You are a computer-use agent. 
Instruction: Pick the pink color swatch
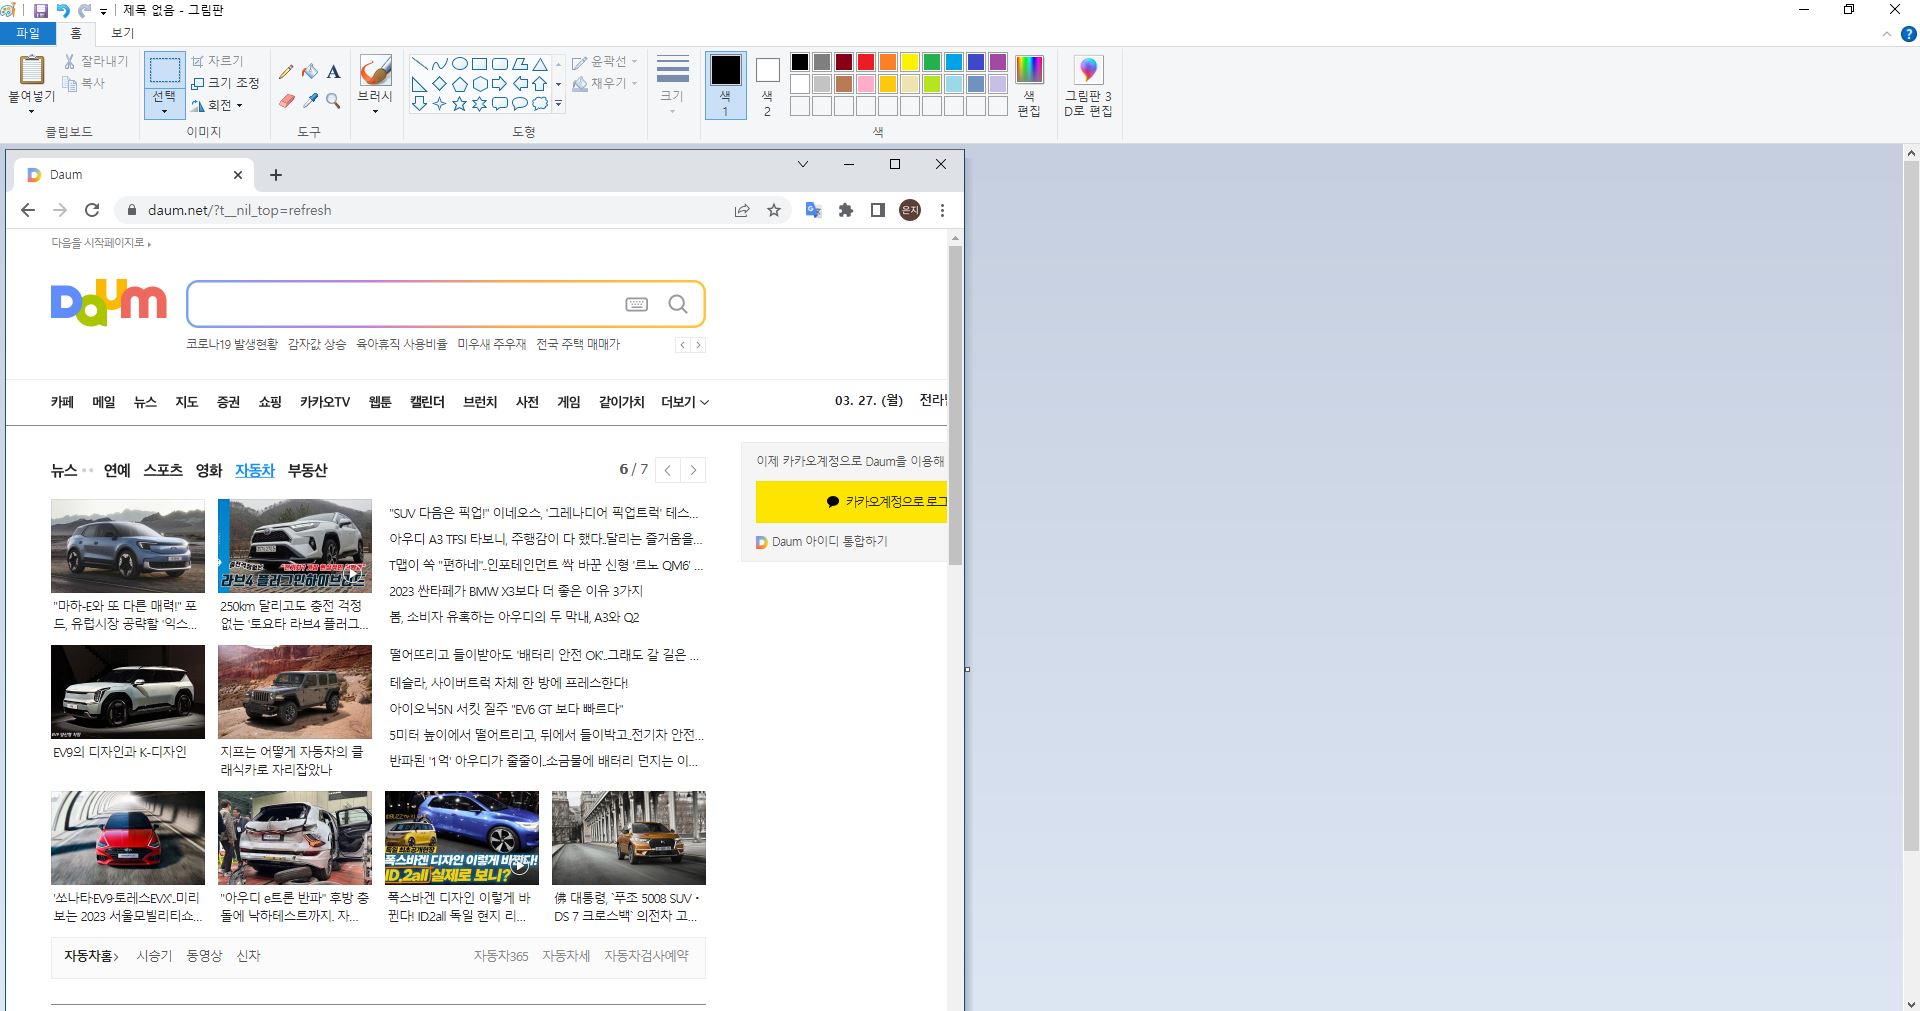click(x=866, y=84)
